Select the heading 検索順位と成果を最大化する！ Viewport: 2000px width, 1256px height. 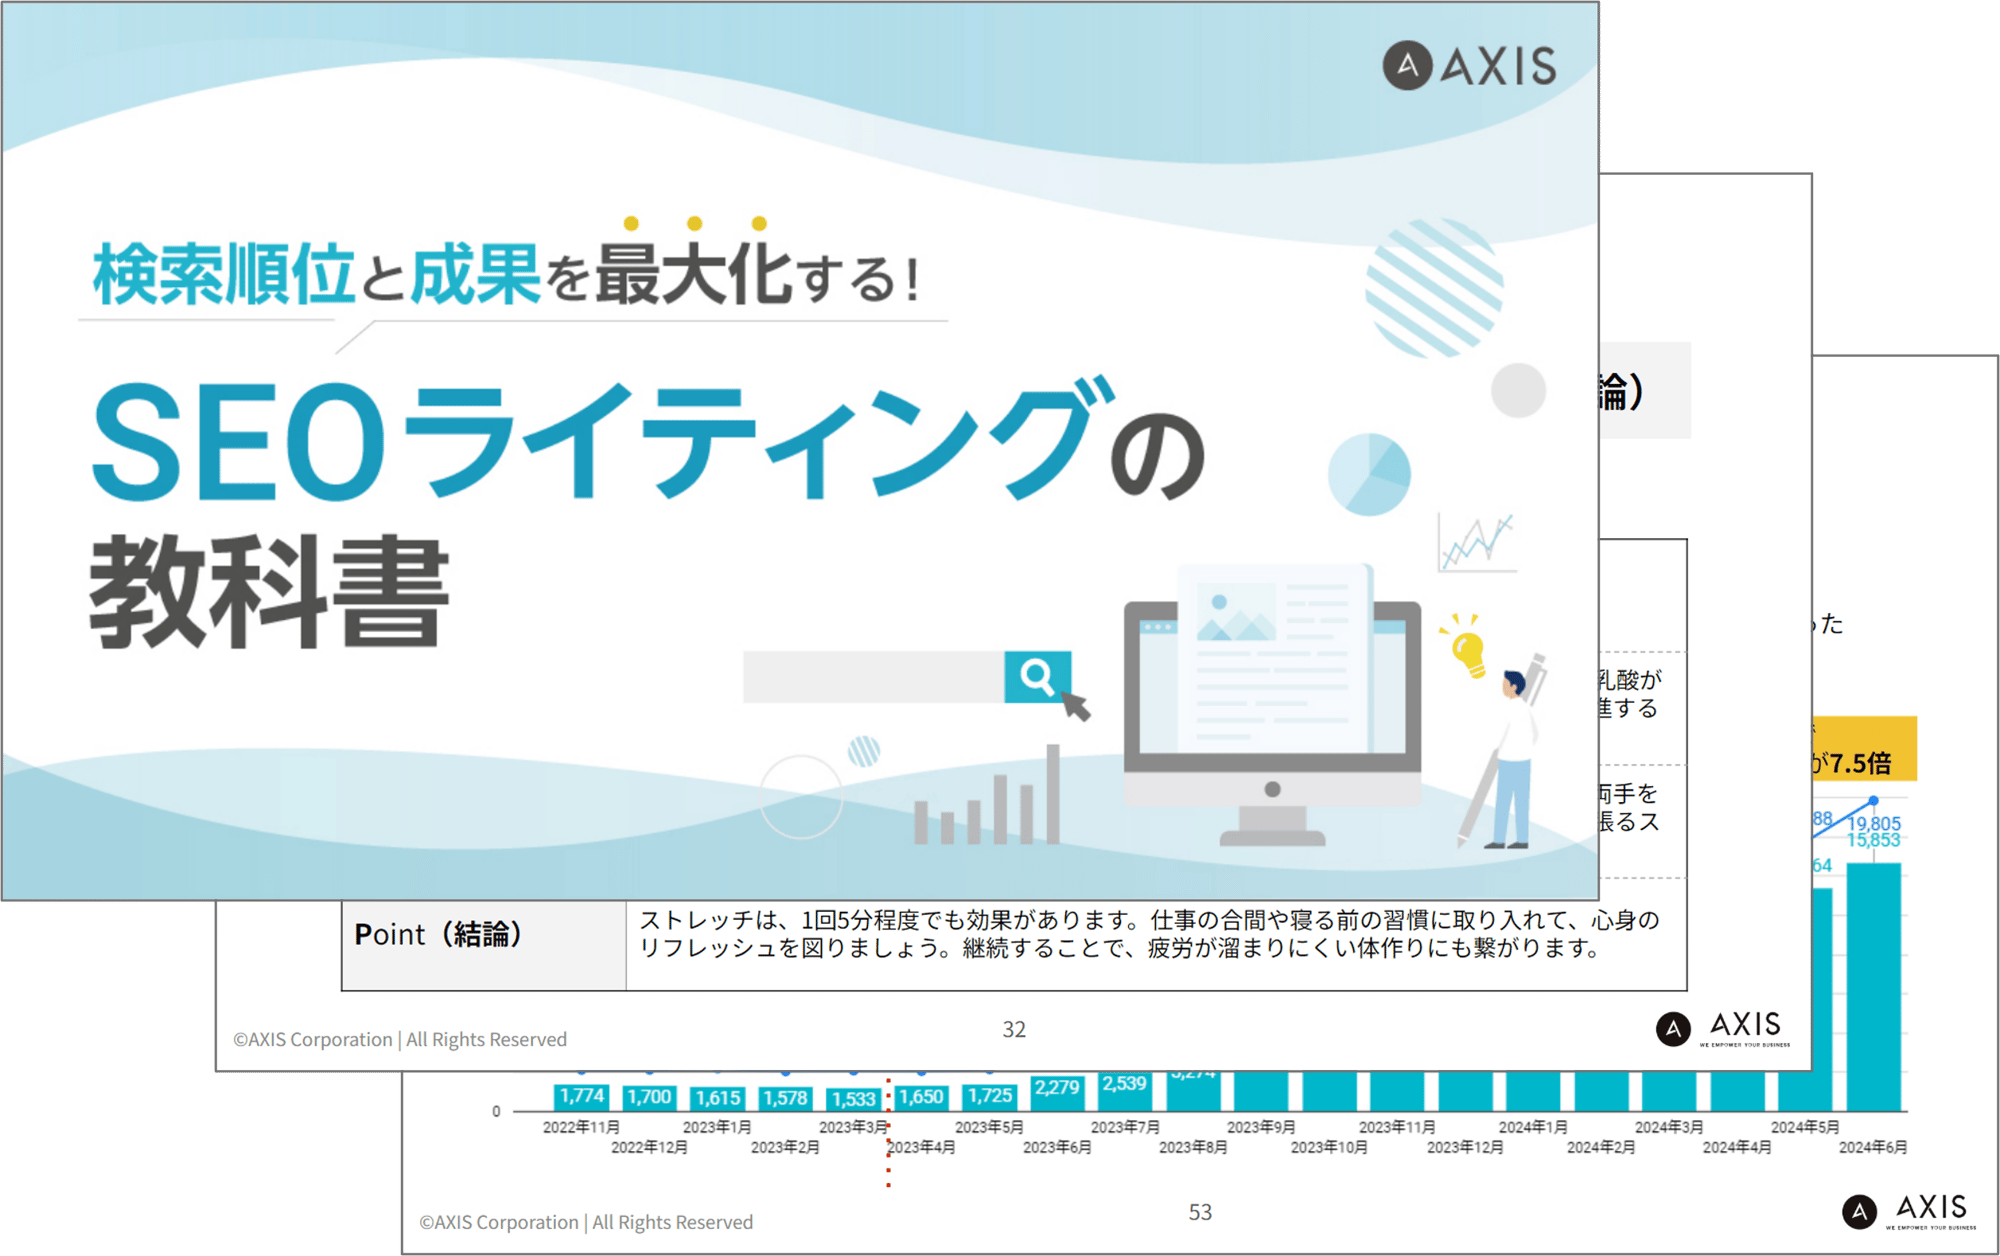(506, 274)
